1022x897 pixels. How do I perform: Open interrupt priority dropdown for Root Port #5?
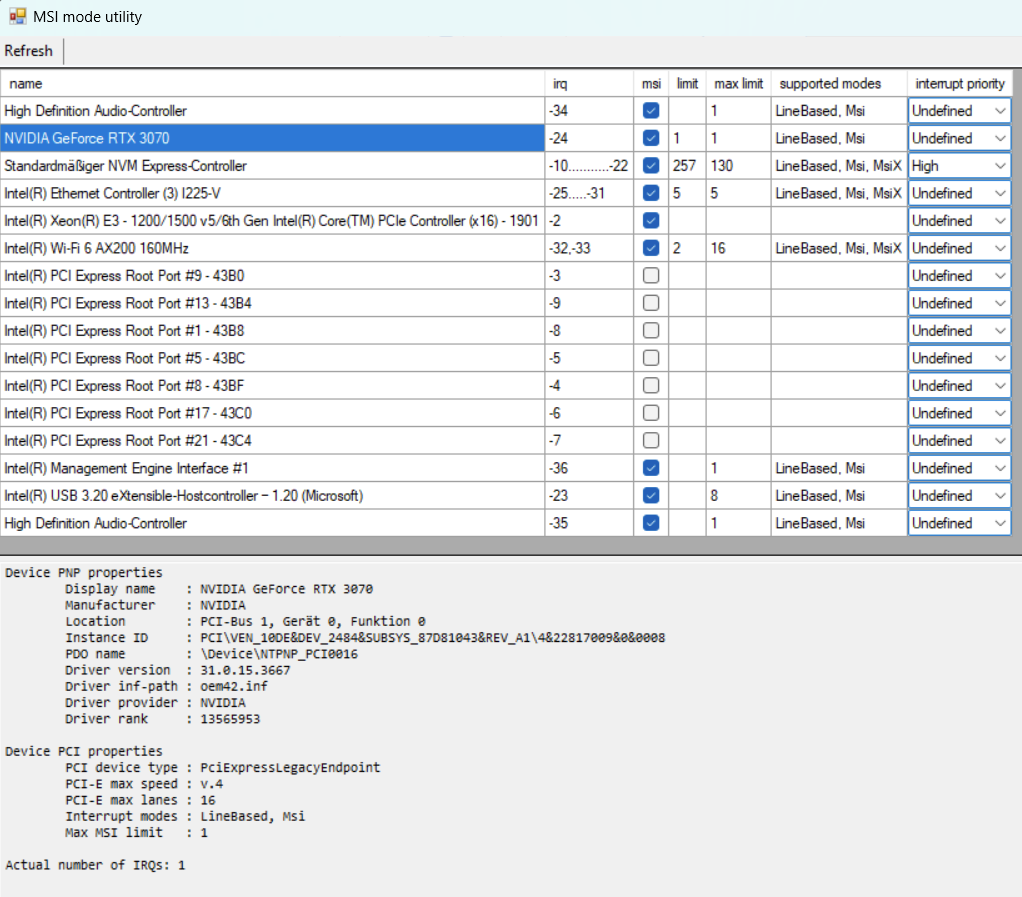click(959, 358)
